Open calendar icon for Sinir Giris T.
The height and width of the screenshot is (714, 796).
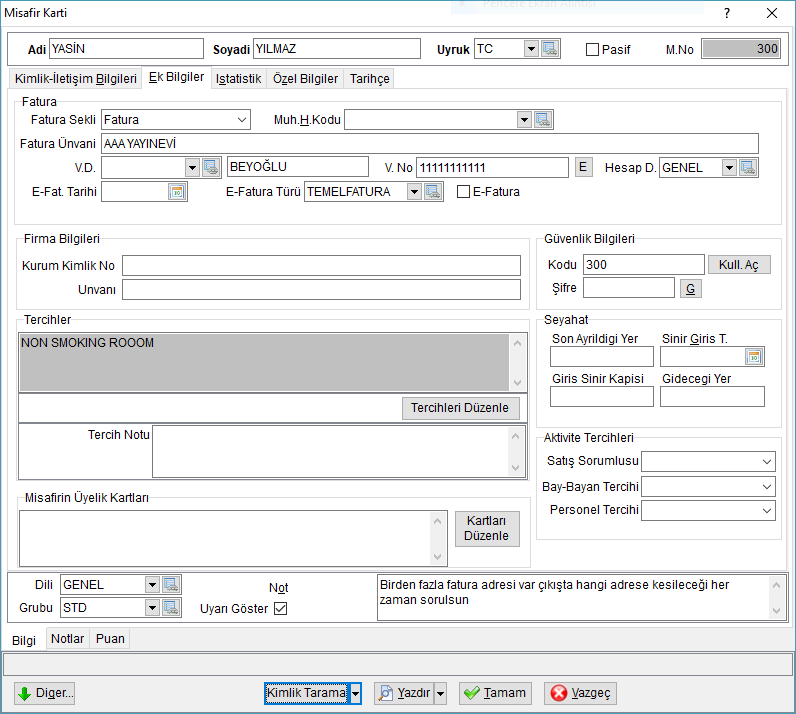click(754, 356)
